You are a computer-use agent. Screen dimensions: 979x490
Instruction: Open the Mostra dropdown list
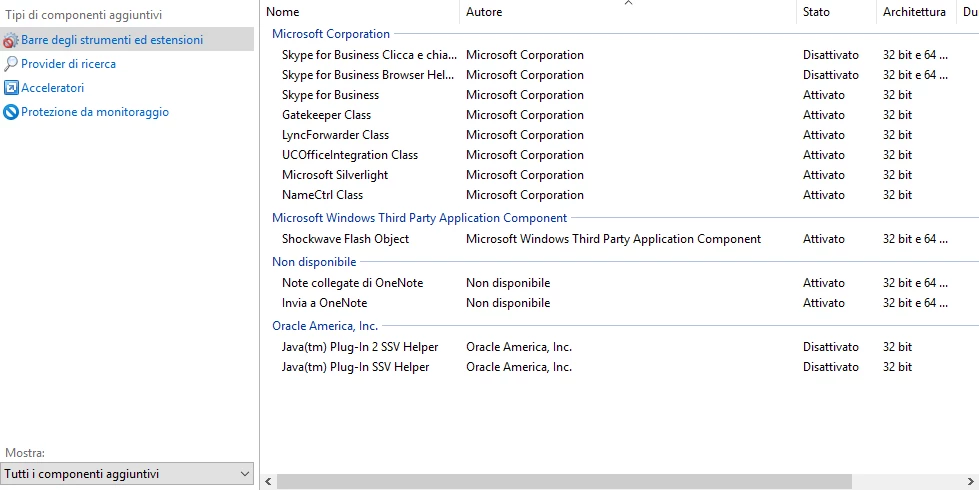pos(127,474)
